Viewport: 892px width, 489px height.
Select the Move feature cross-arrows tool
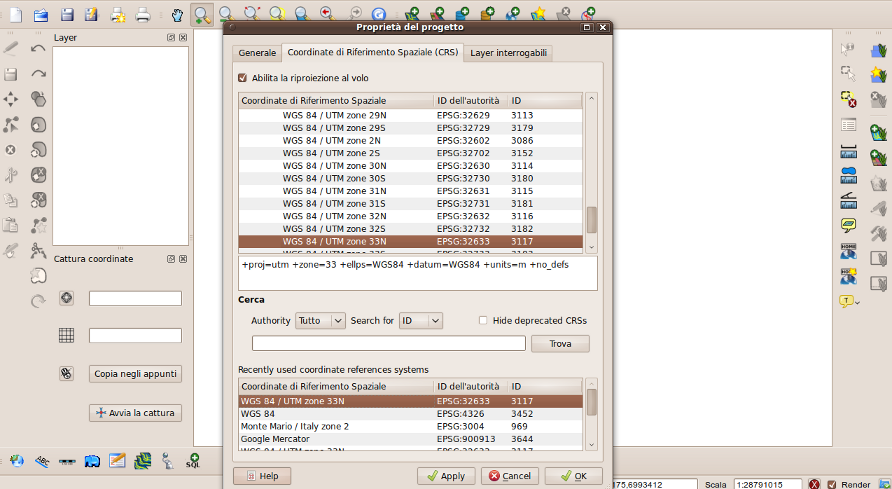coord(11,100)
